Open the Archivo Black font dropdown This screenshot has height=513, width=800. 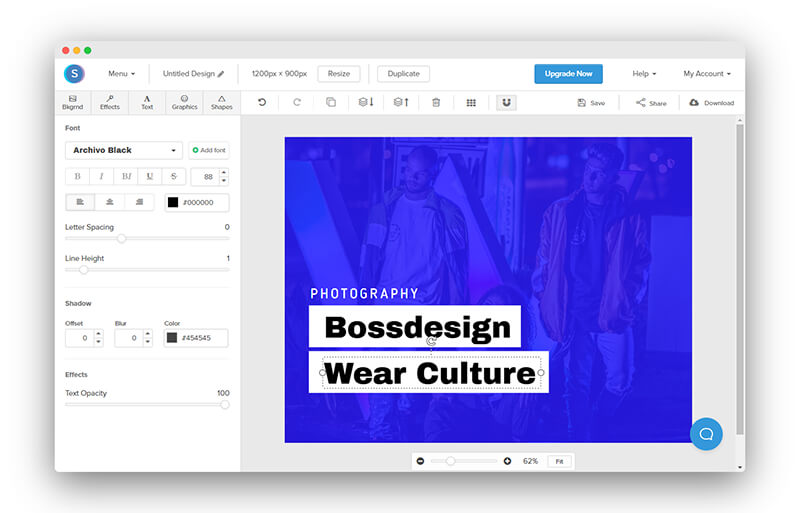pyautogui.click(x=124, y=150)
